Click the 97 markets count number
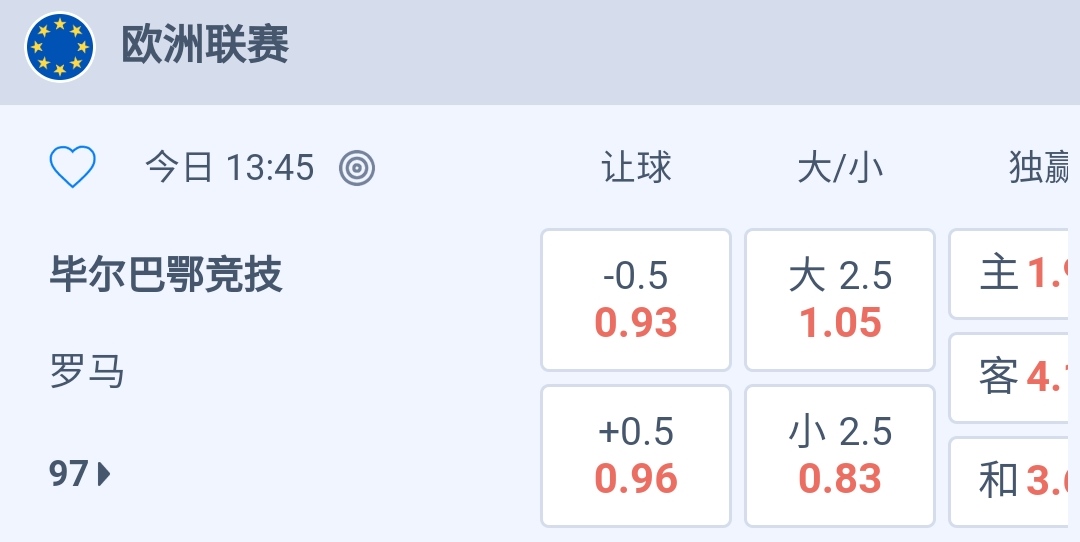Screen dimensions: 1080x542 69,473
